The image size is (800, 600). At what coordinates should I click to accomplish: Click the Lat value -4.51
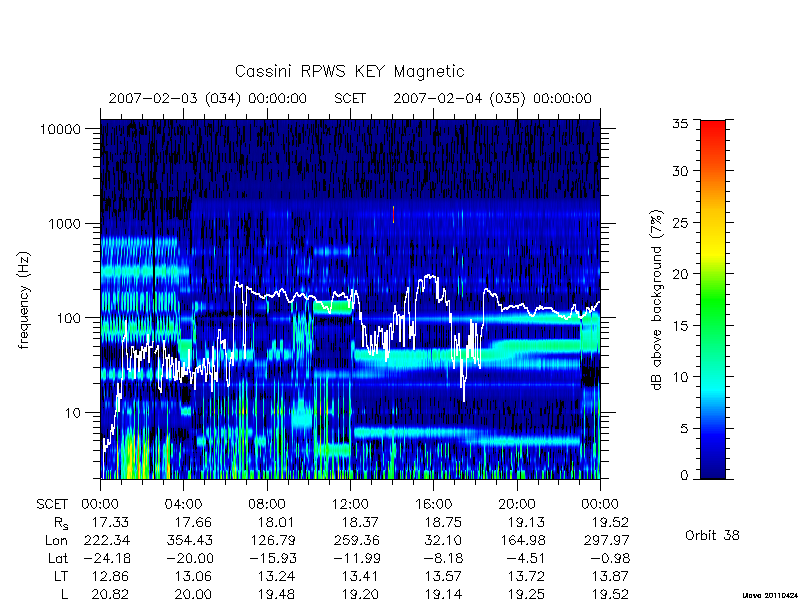526,559
